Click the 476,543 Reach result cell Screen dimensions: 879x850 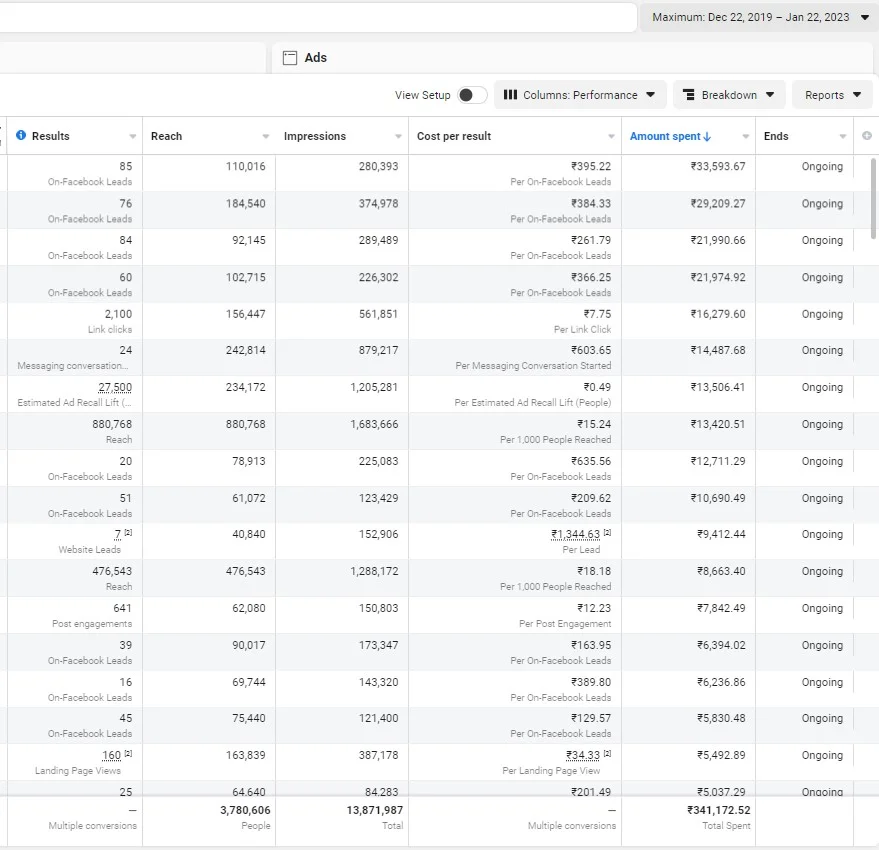112,571
